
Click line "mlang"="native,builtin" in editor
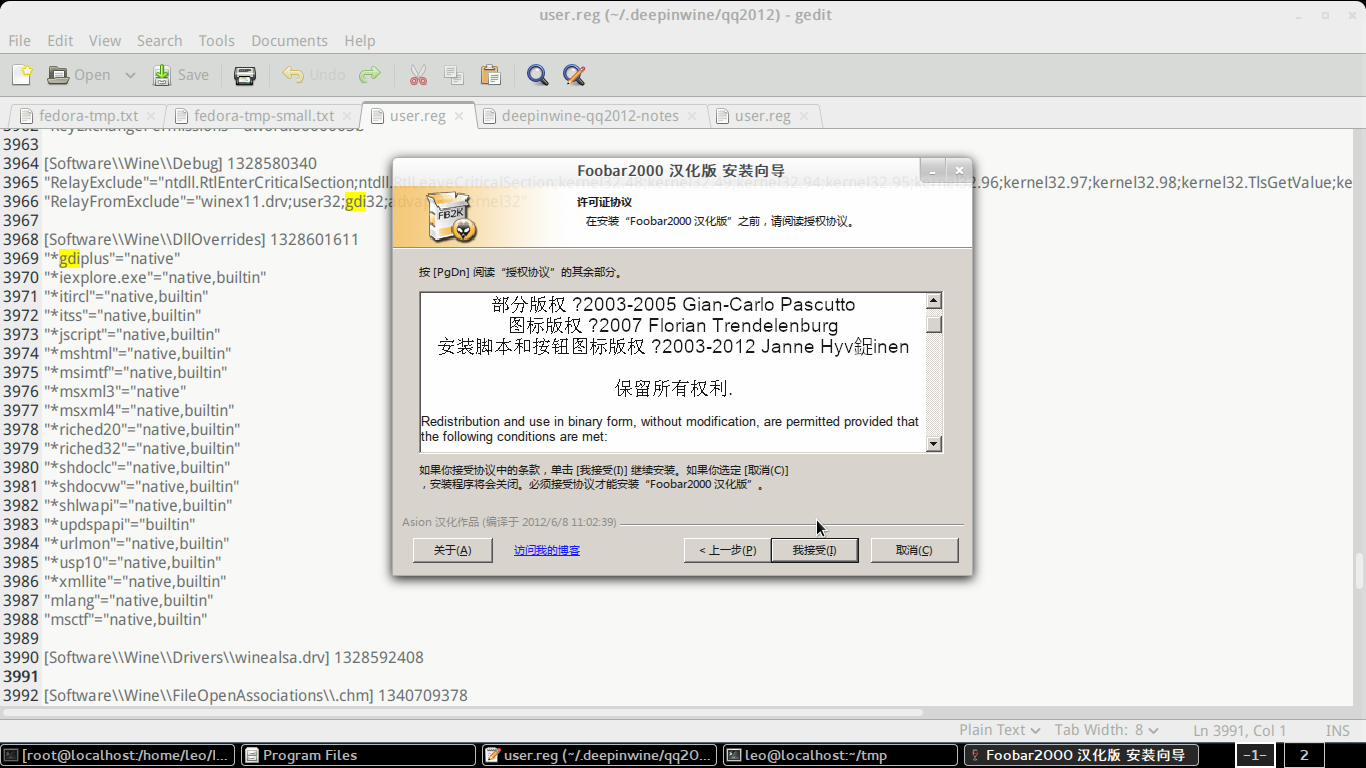tap(128, 600)
